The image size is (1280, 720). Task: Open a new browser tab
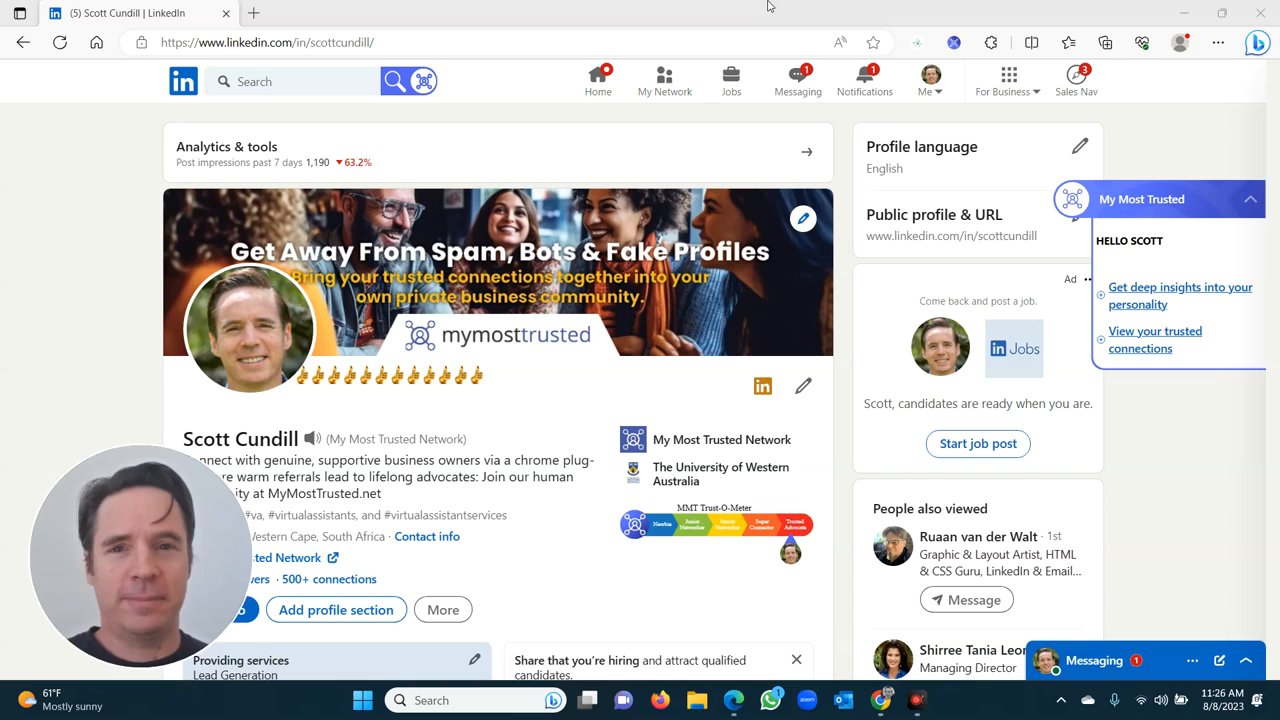tap(254, 13)
